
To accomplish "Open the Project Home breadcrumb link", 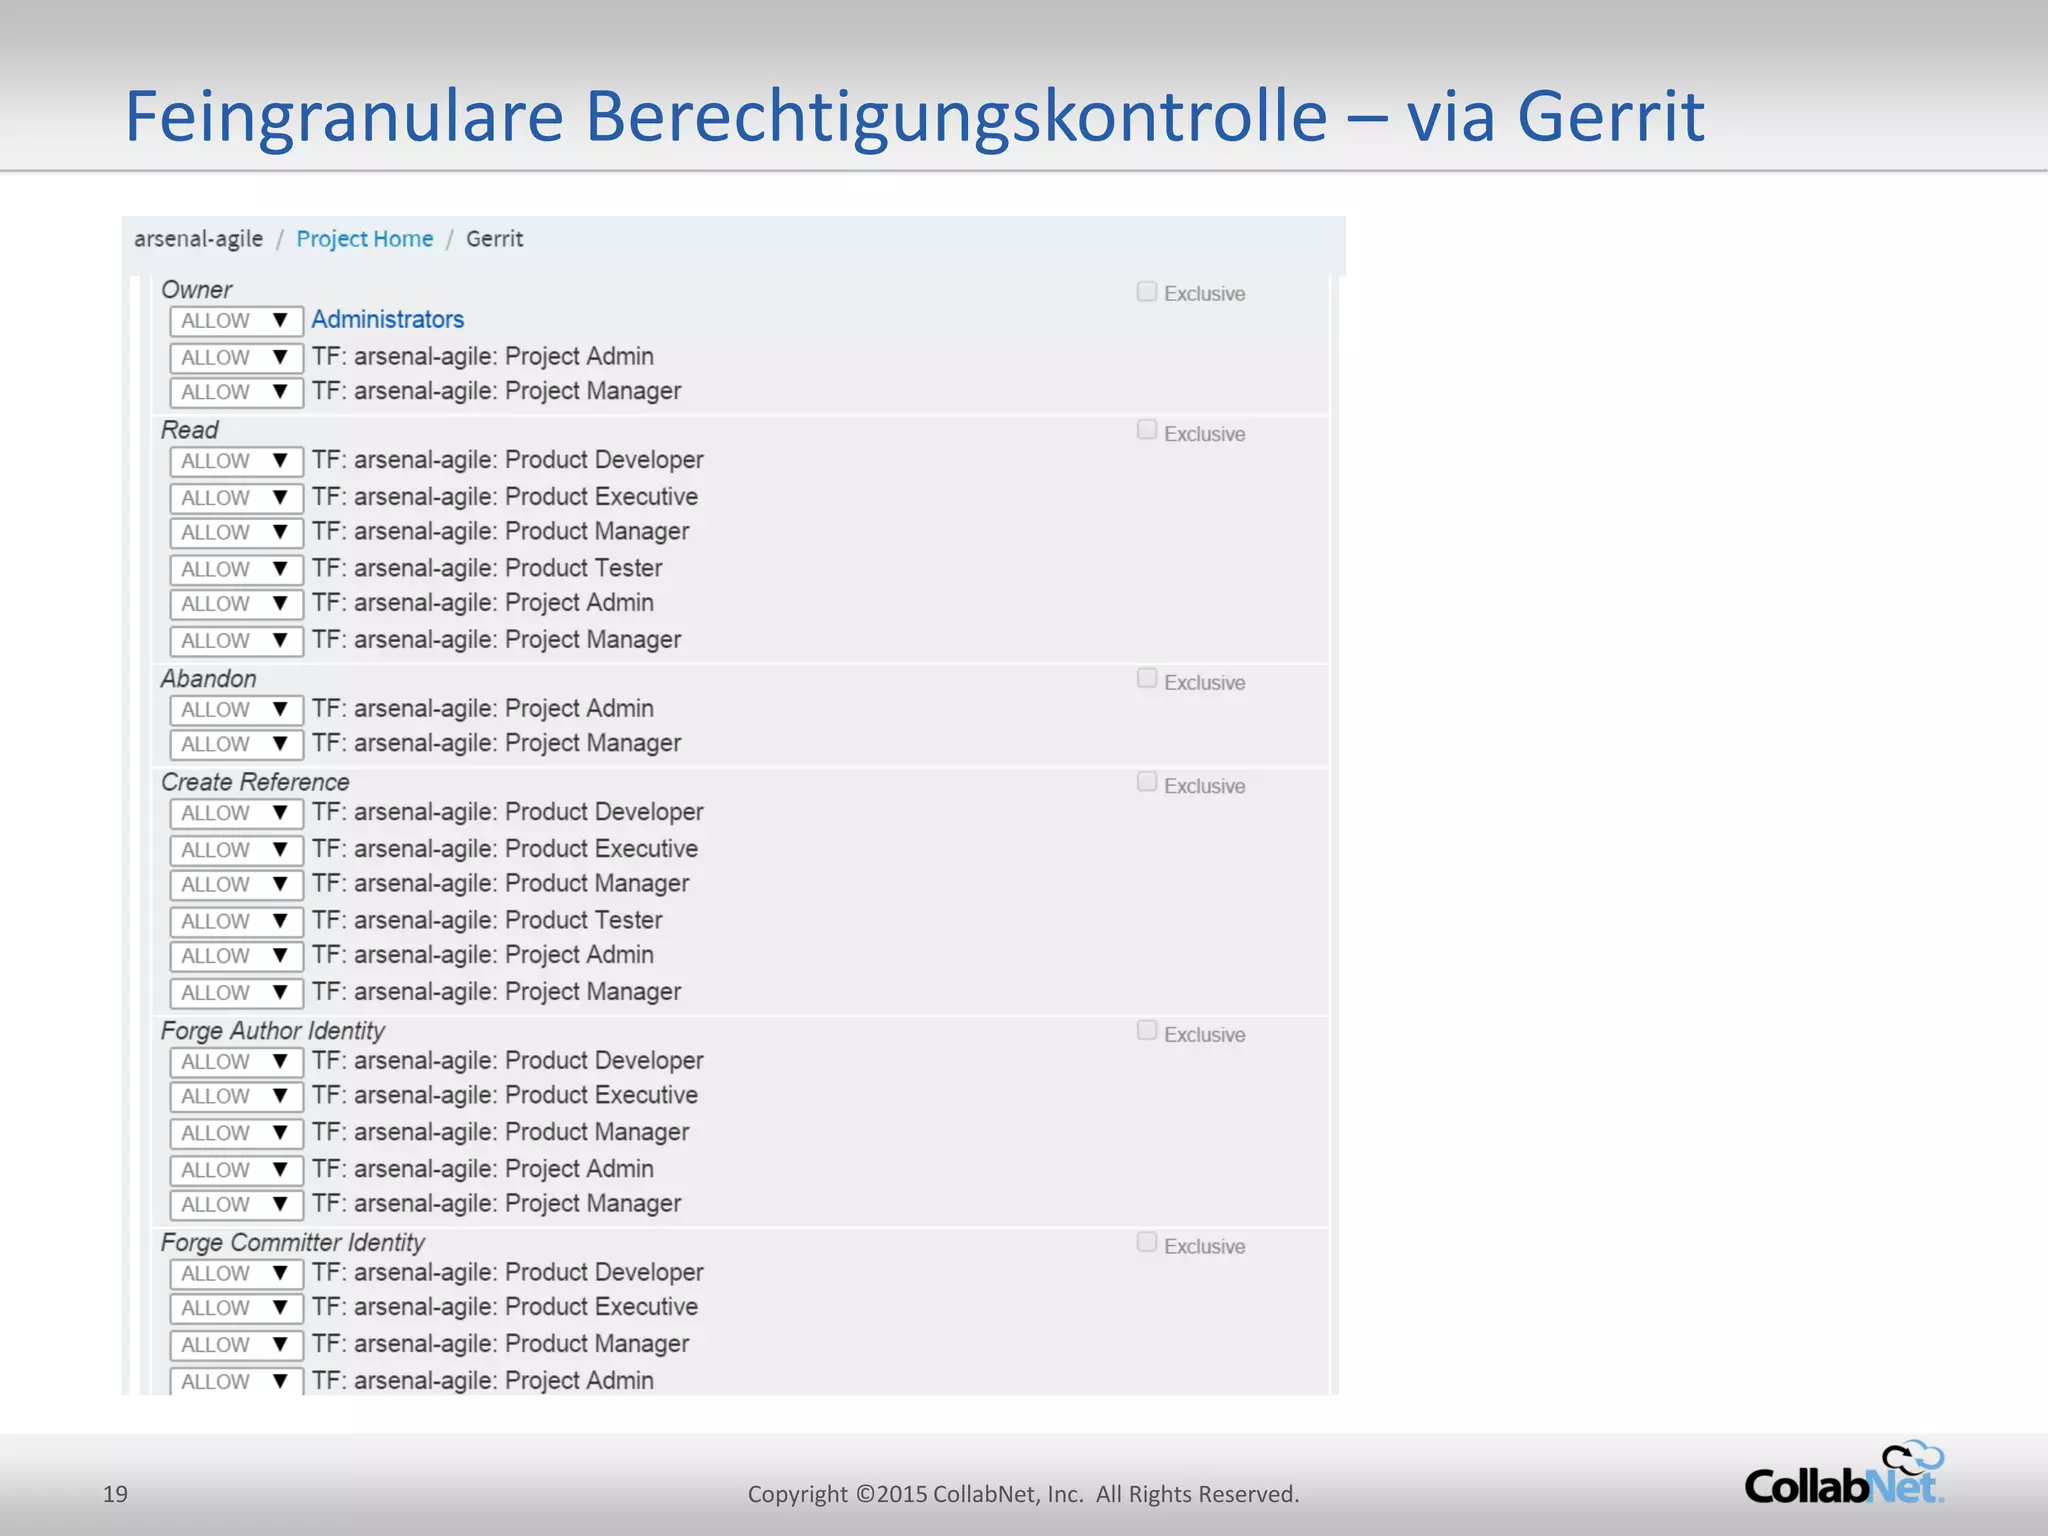I will 364,239.
